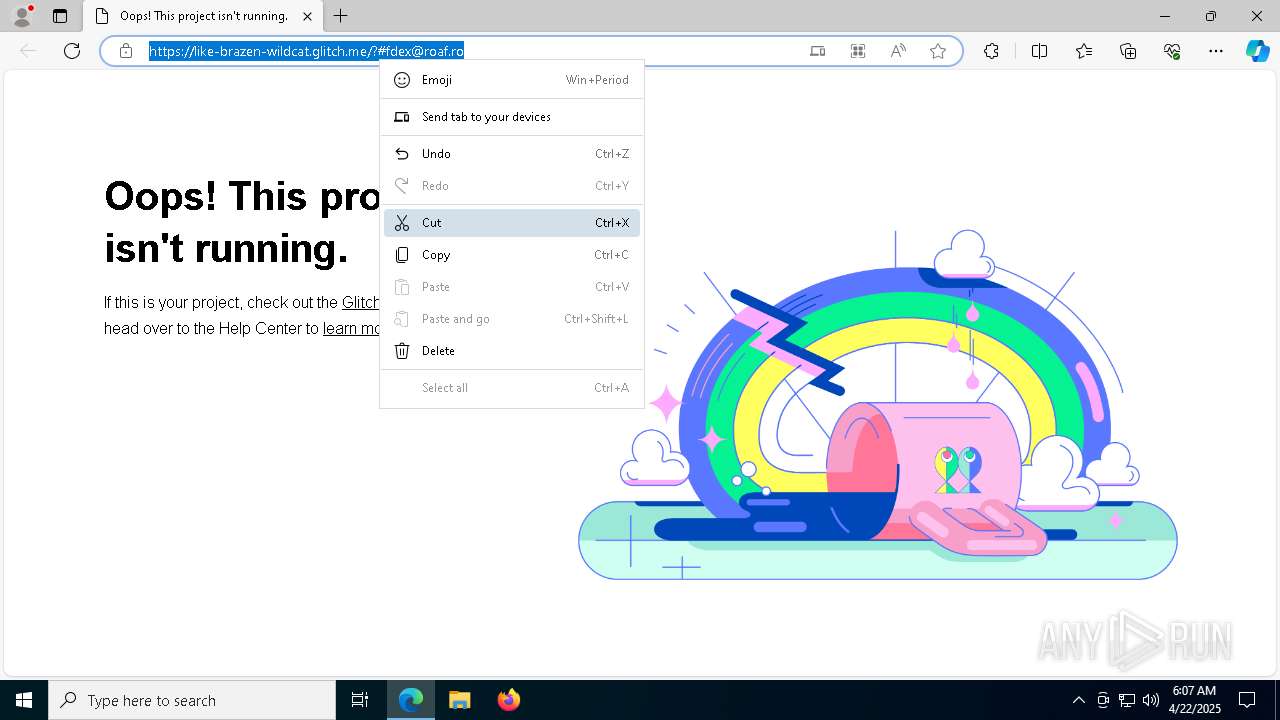Choose Undo in the context menu

pos(512,154)
